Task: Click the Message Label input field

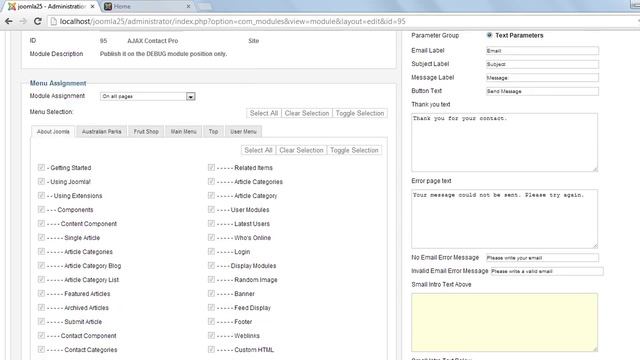Action: point(542,78)
